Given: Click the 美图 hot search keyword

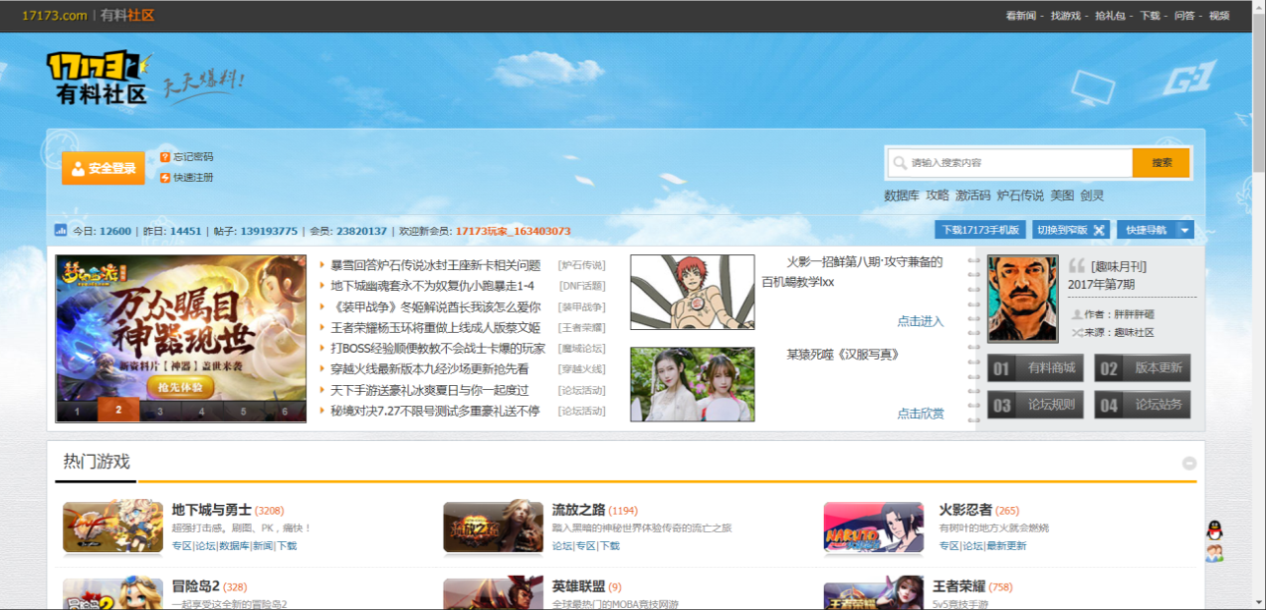Looking at the screenshot, I should pyautogui.click(x=1062, y=196).
